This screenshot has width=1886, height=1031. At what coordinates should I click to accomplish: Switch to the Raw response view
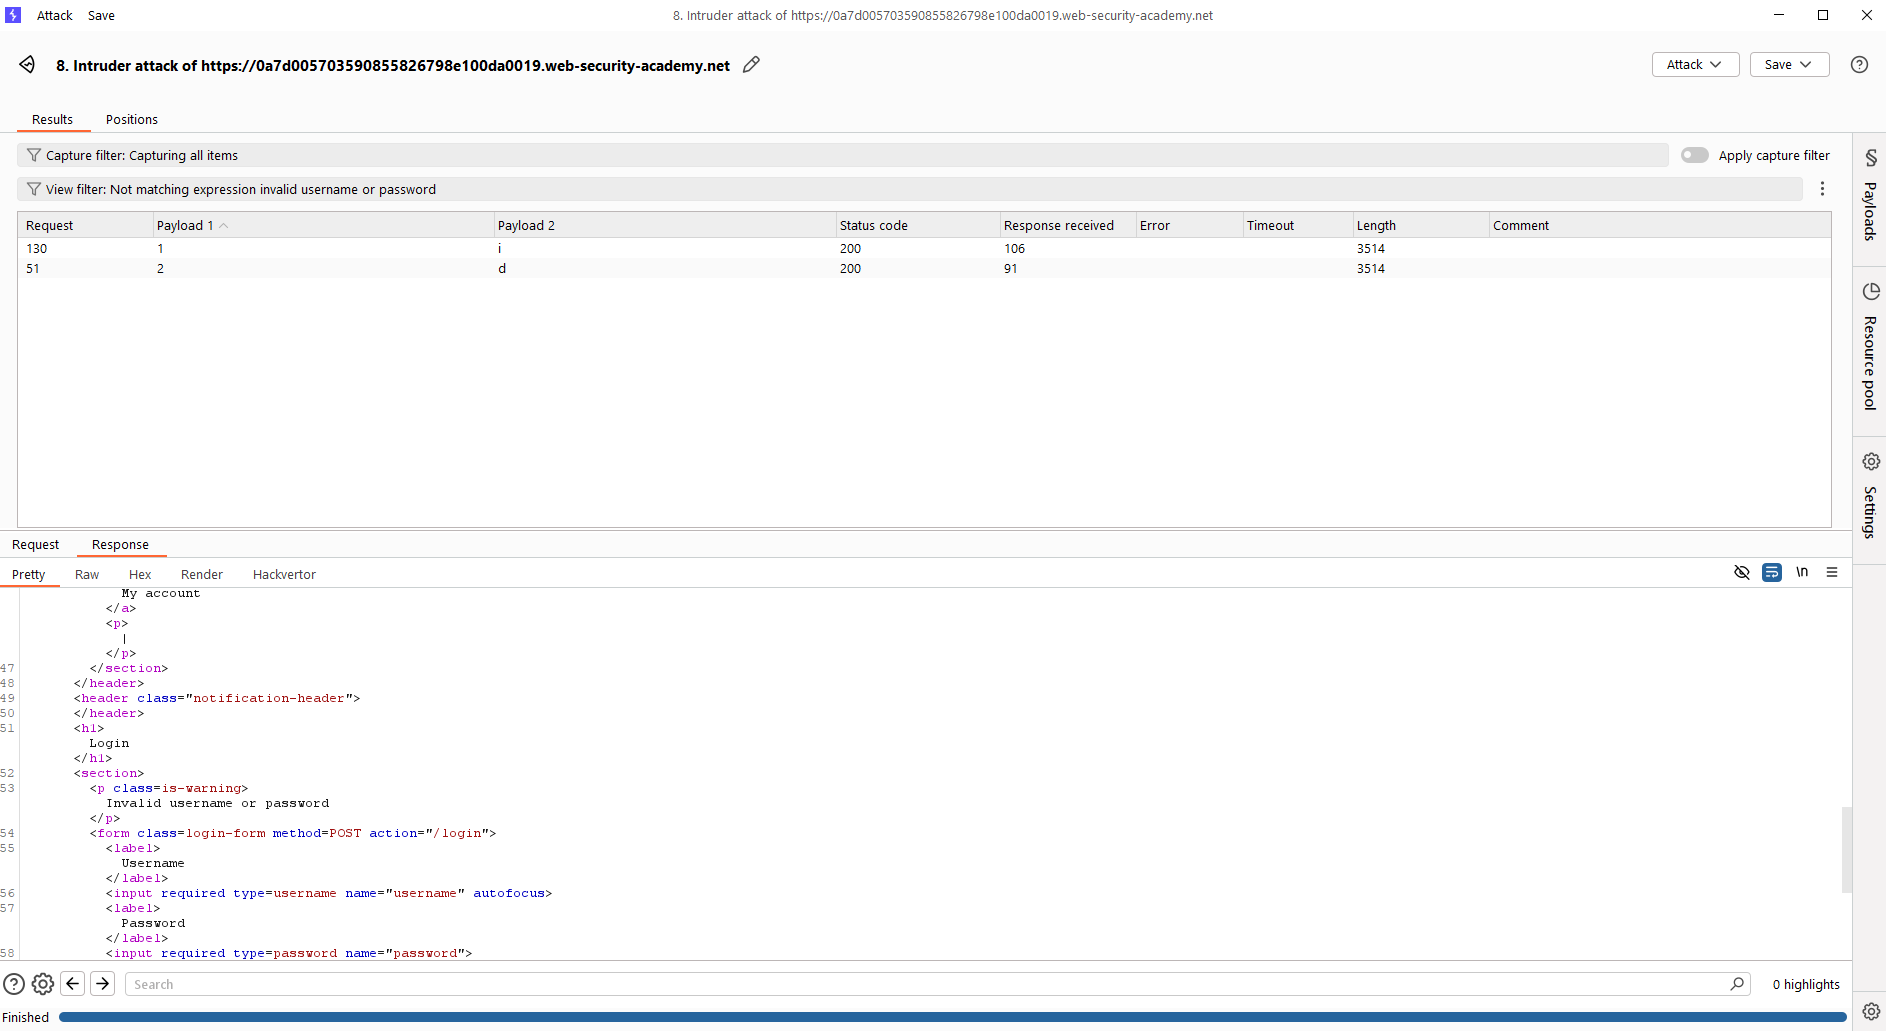(87, 575)
